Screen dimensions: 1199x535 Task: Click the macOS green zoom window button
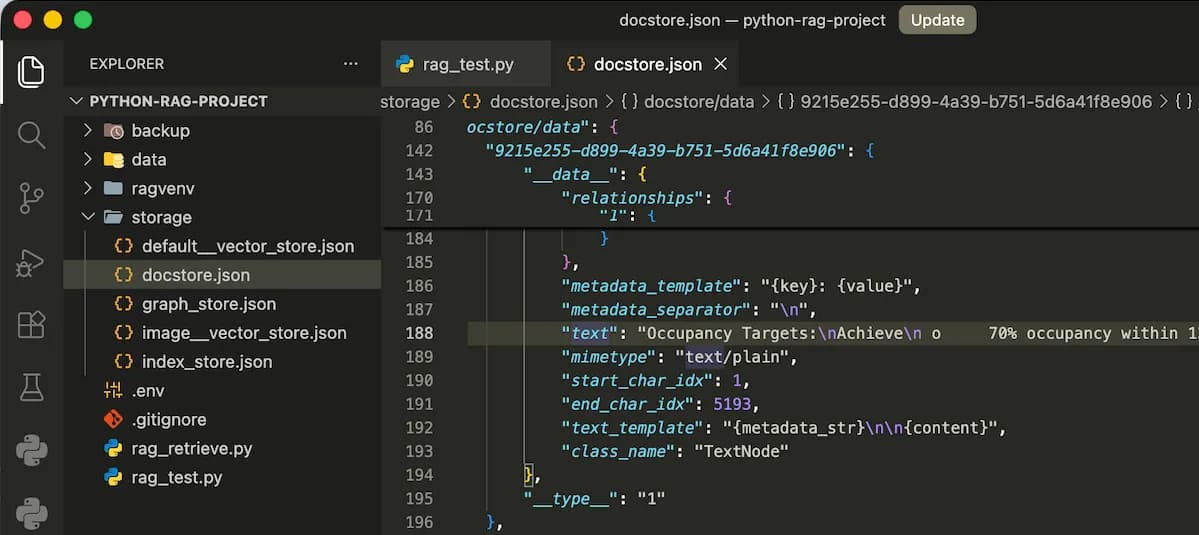point(83,20)
